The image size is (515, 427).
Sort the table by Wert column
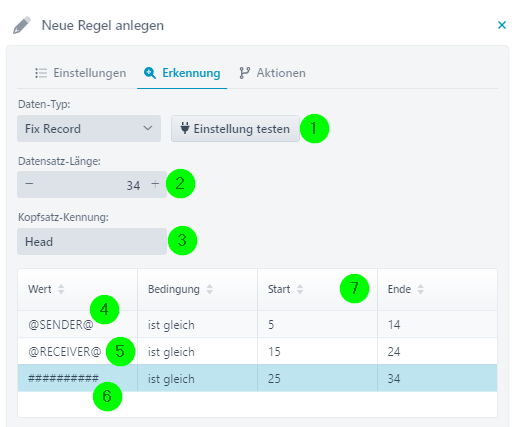point(61,289)
